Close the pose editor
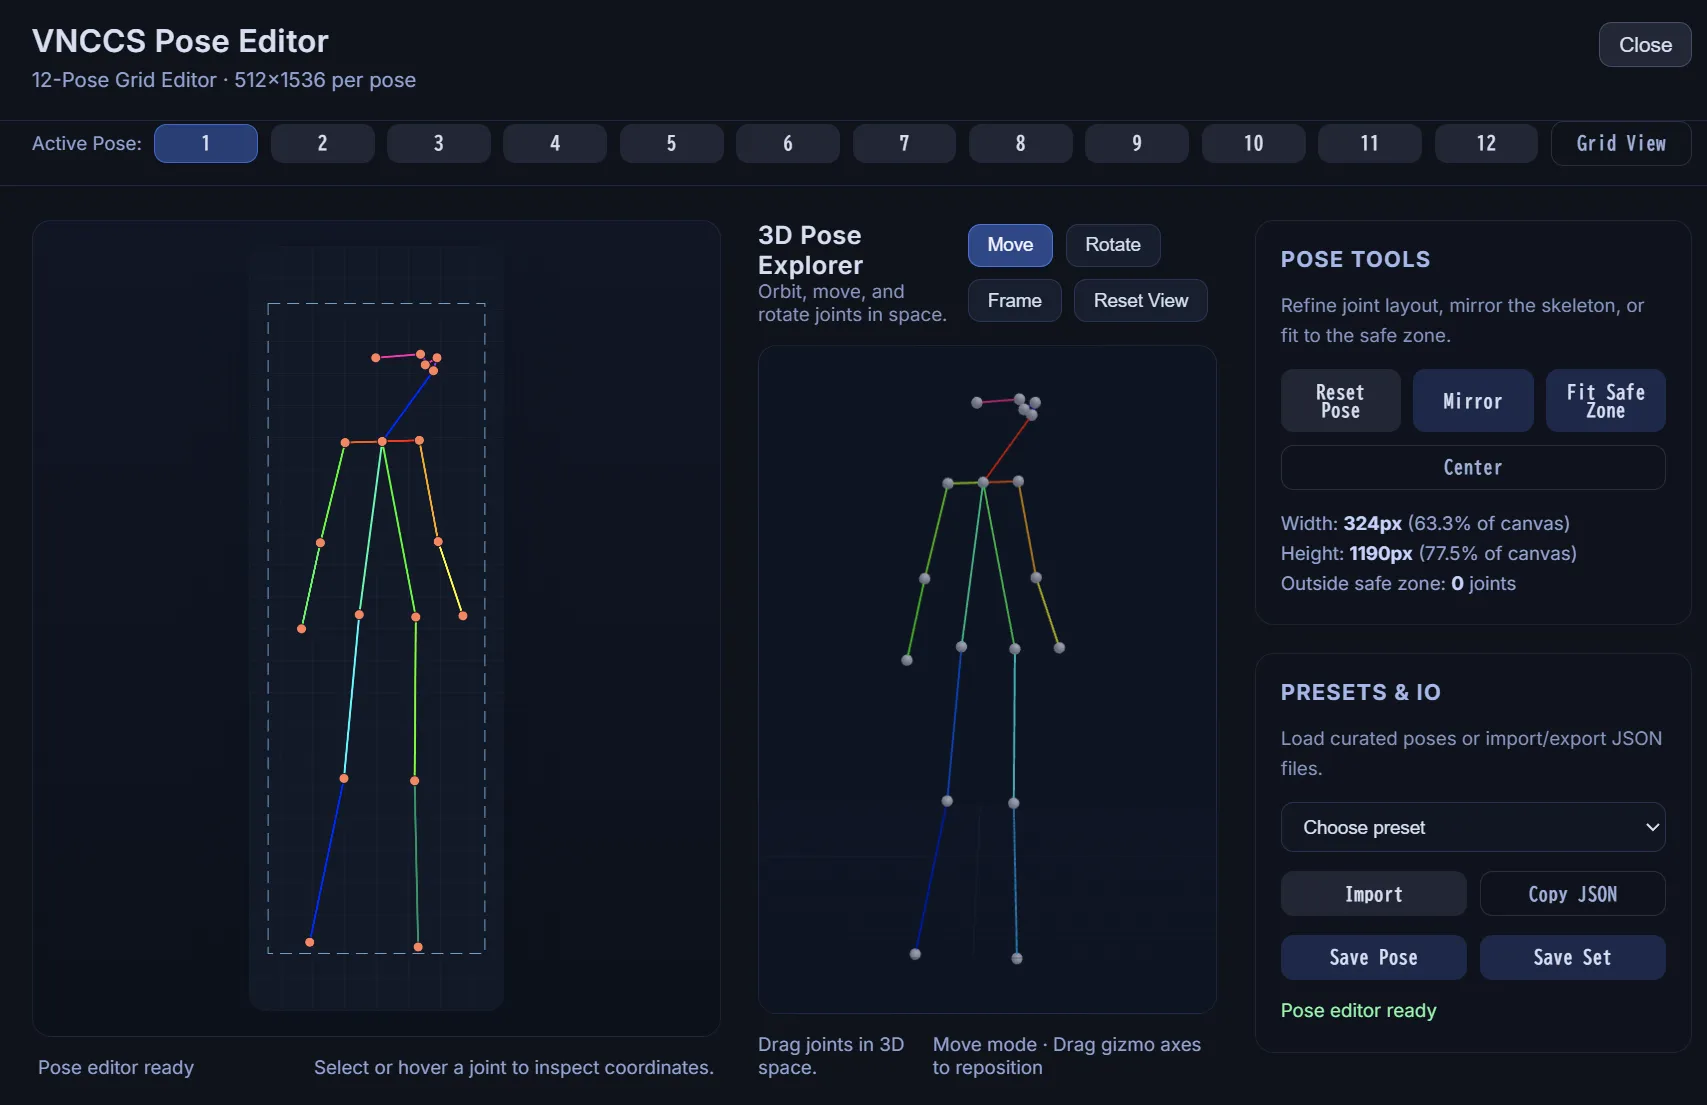Image resolution: width=1707 pixels, height=1105 pixels. point(1644,45)
